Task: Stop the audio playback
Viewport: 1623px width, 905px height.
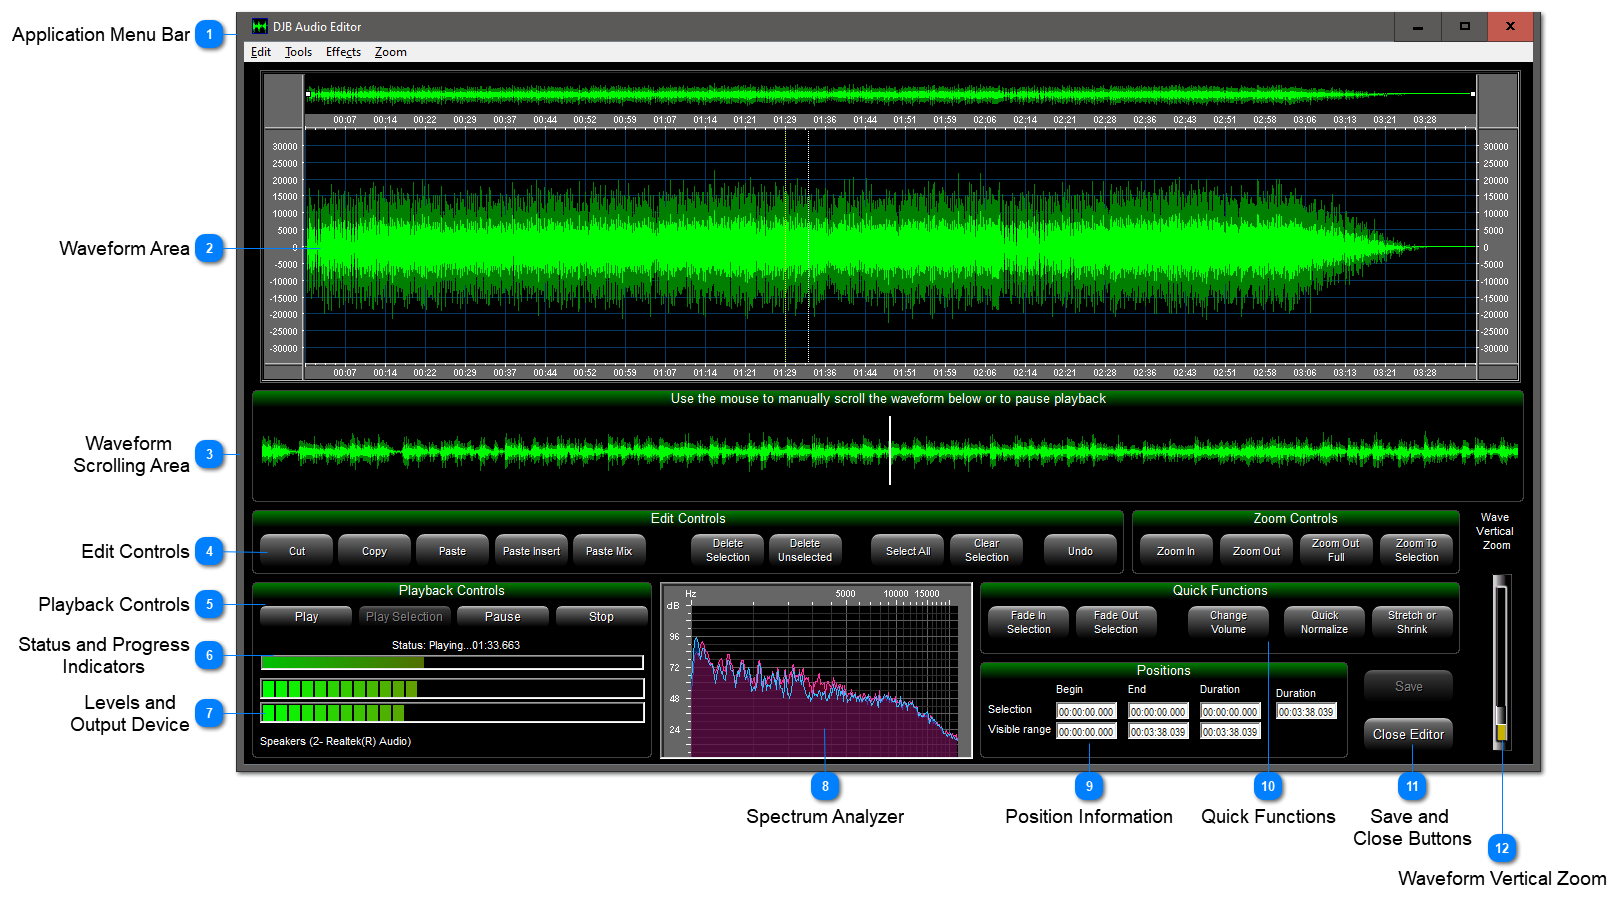Action: click(601, 617)
